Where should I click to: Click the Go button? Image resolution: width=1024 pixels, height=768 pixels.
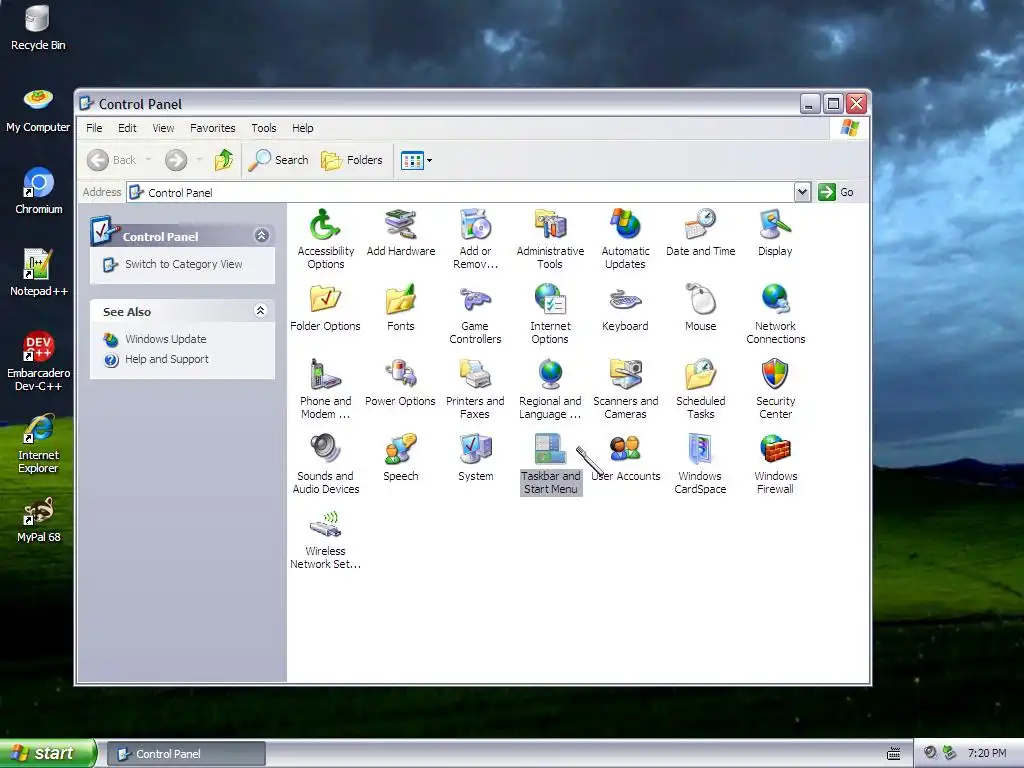tap(836, 192)
